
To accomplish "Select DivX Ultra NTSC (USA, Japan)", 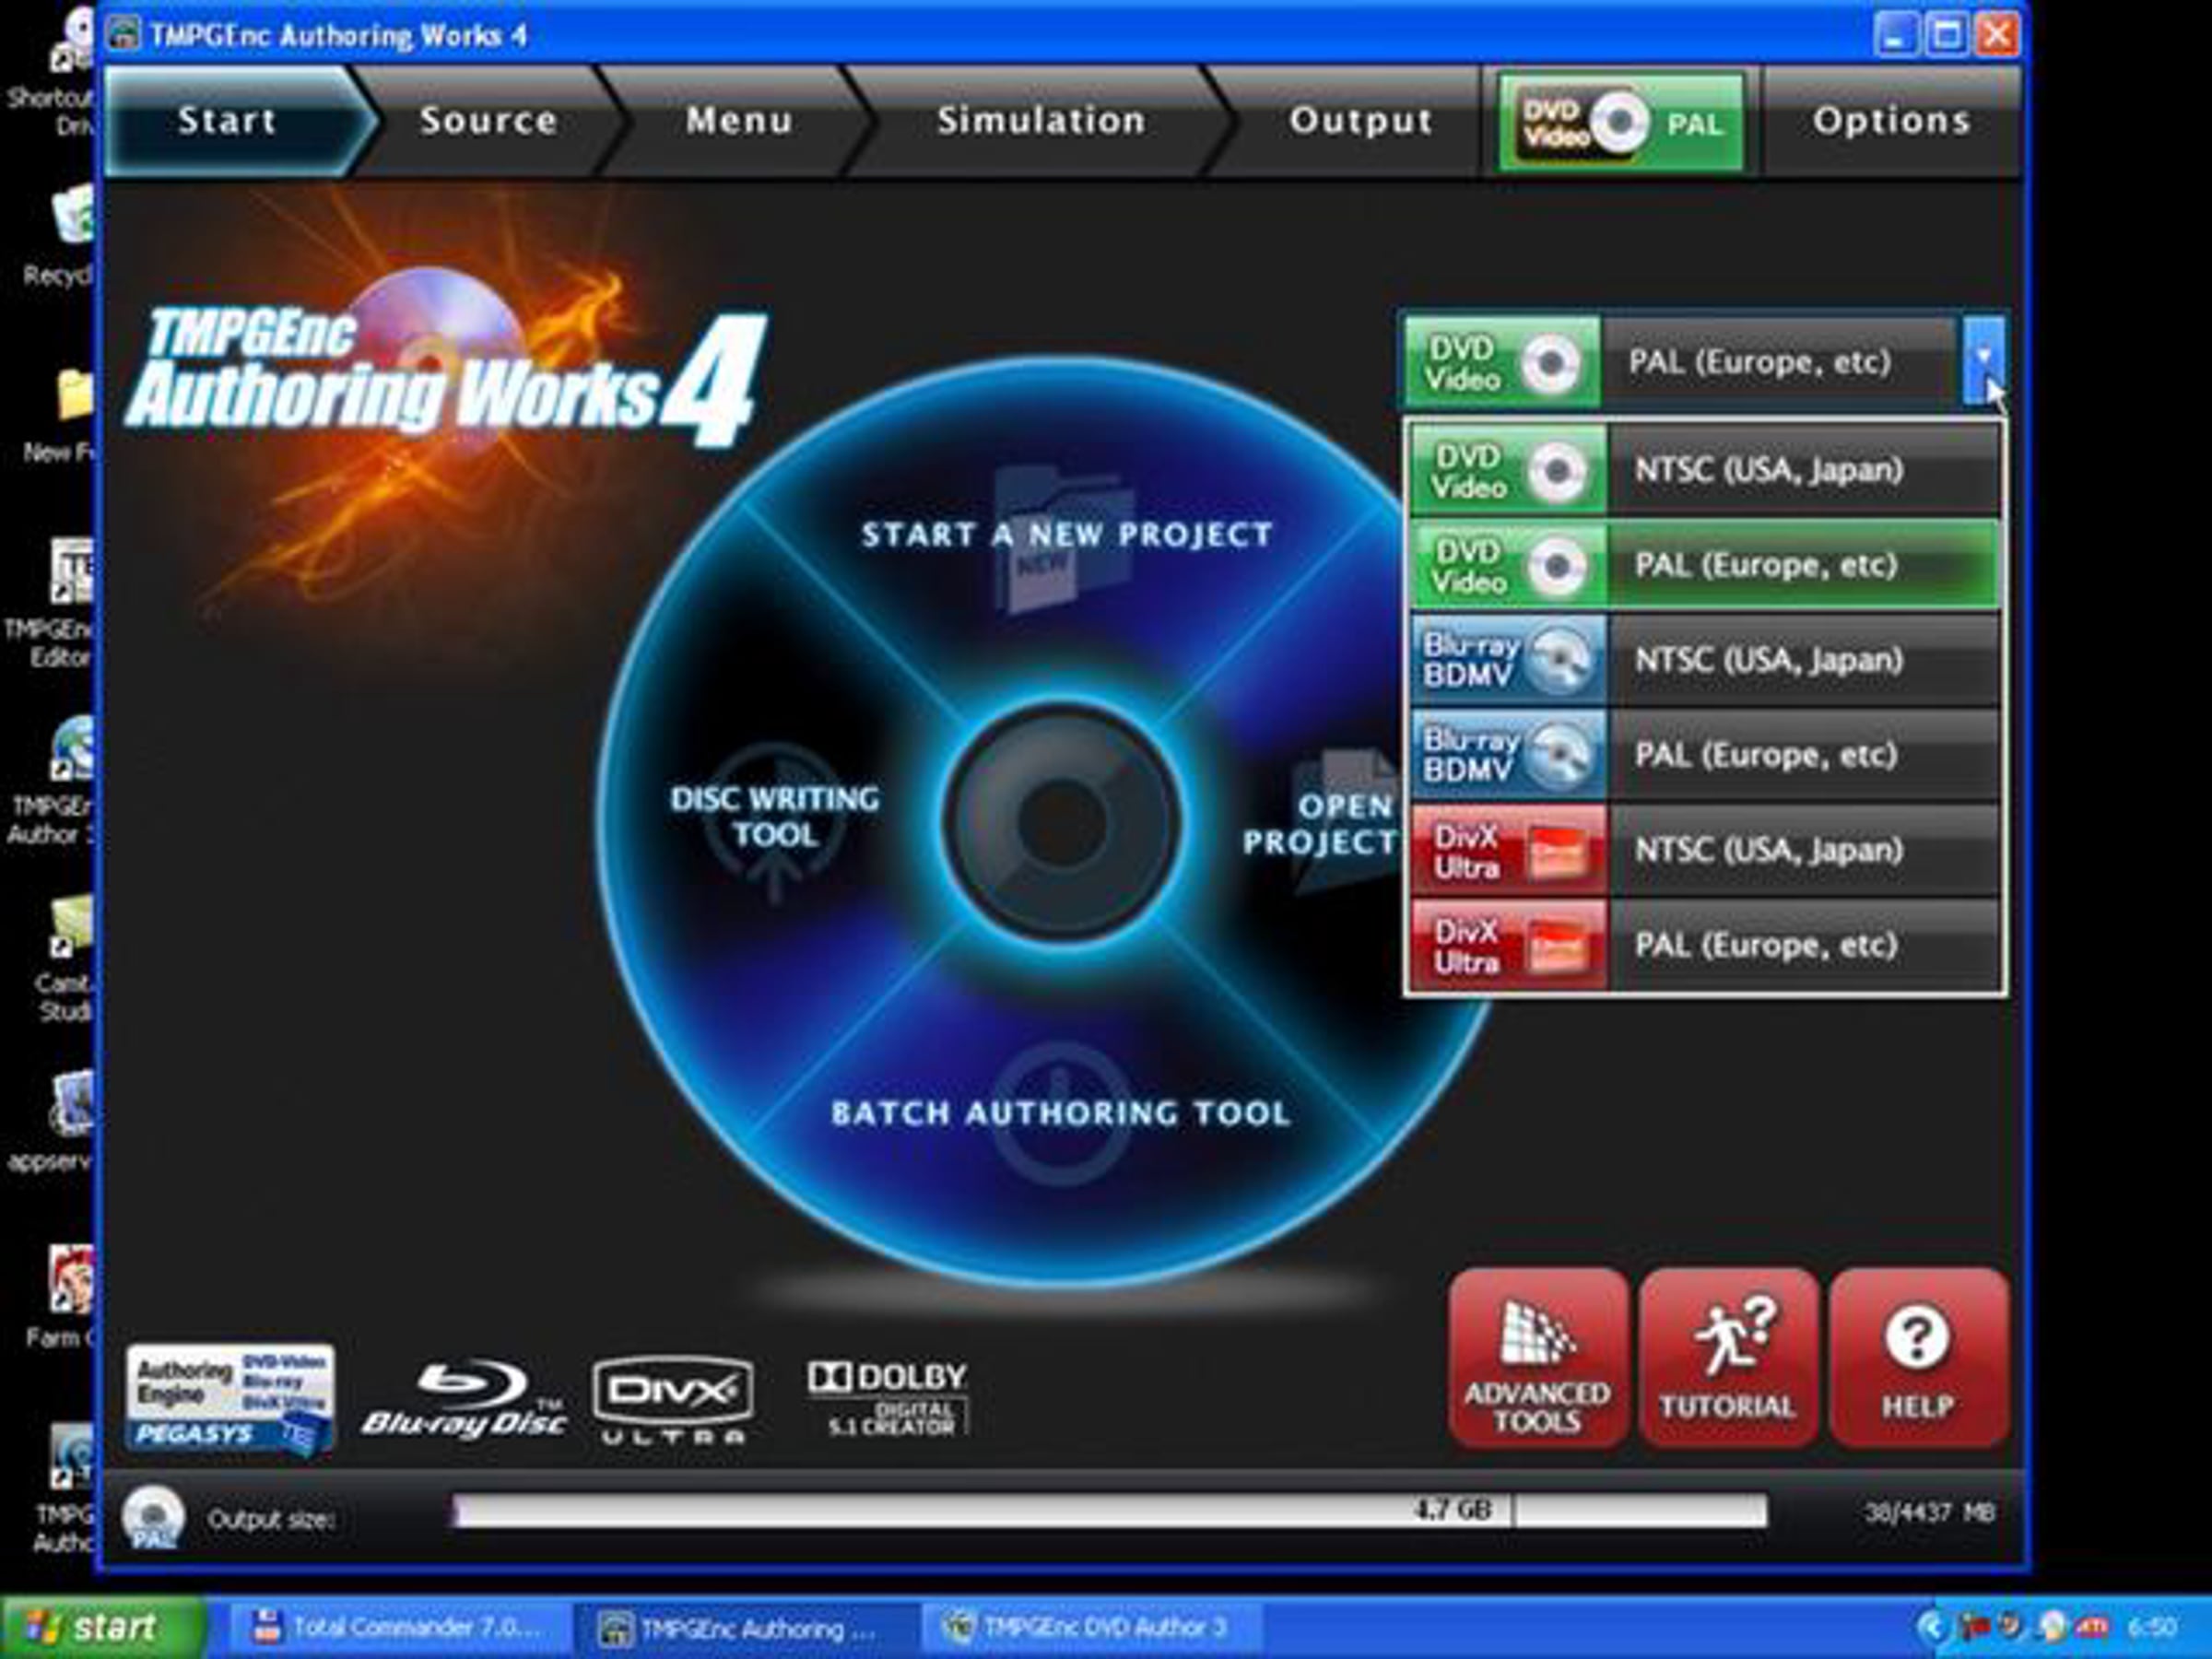I will pos(1705,850).
